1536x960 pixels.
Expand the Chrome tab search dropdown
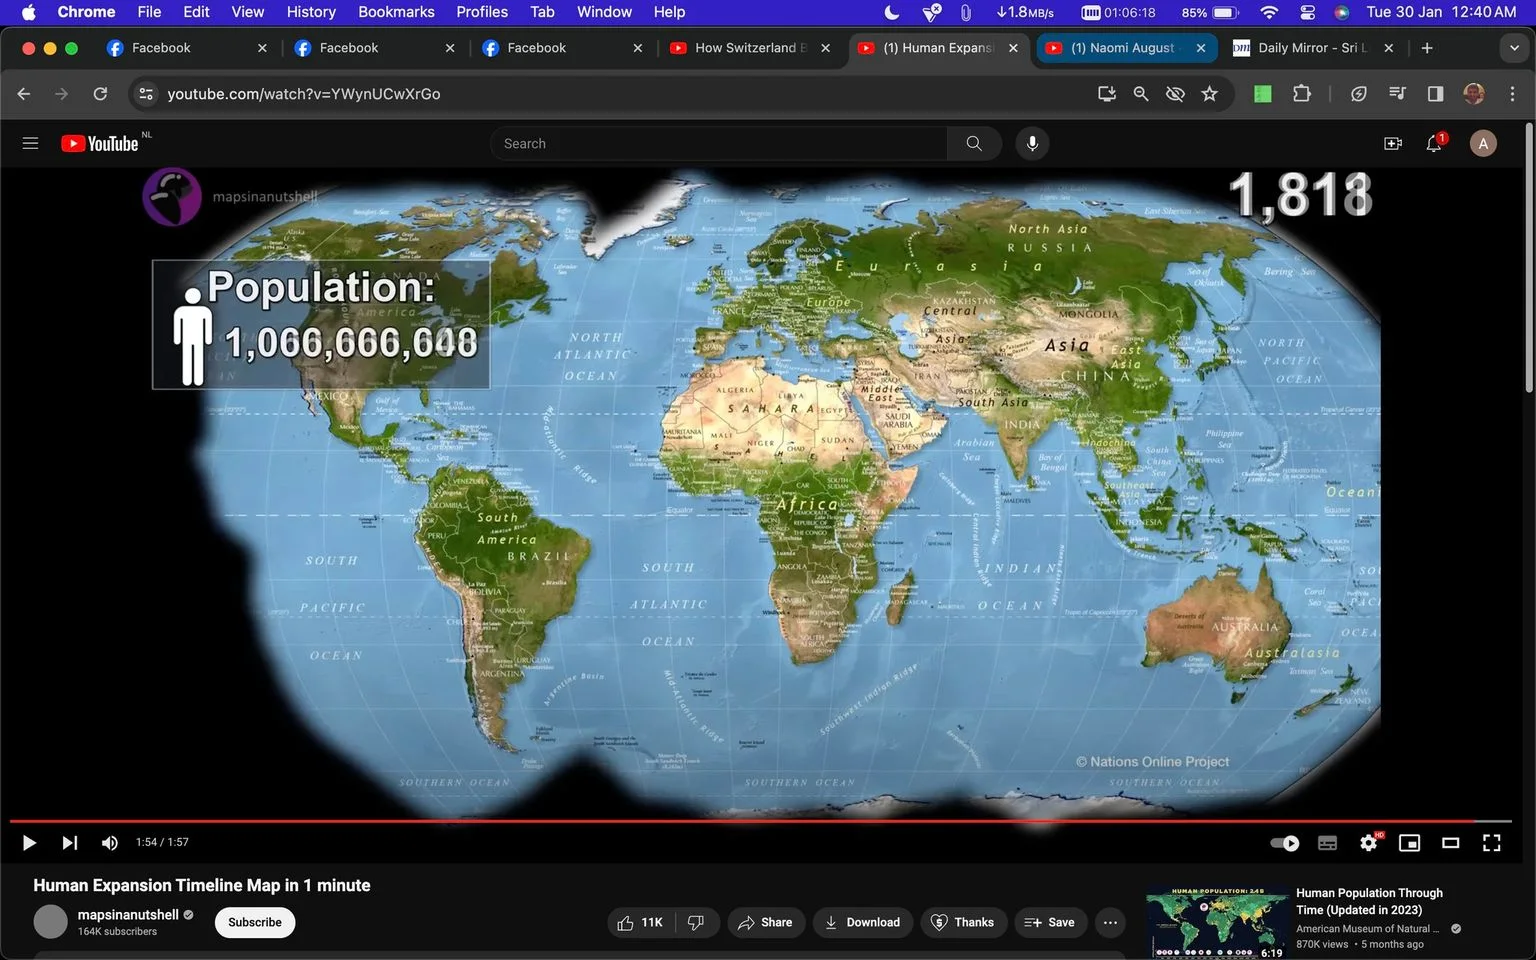coord(1513,48)
